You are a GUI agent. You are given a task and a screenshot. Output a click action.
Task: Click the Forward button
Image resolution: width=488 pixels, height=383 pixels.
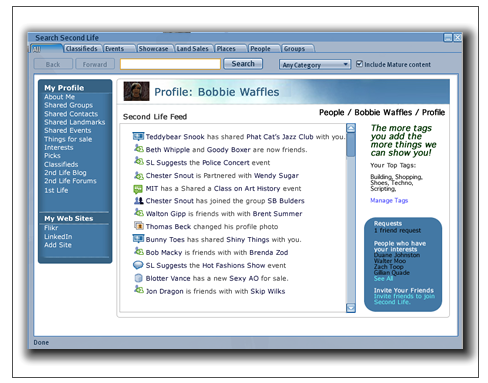(95, 64)
